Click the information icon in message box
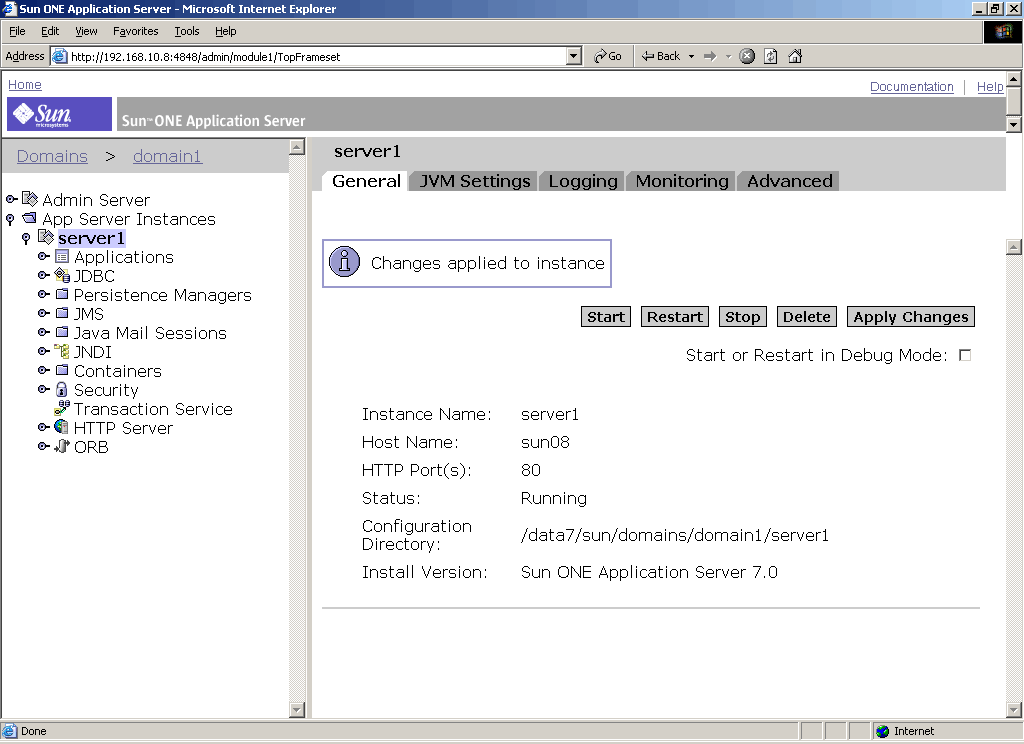The height and width of the screenshot is (744, 1024). pyautogui.click(x=345, y=262)
